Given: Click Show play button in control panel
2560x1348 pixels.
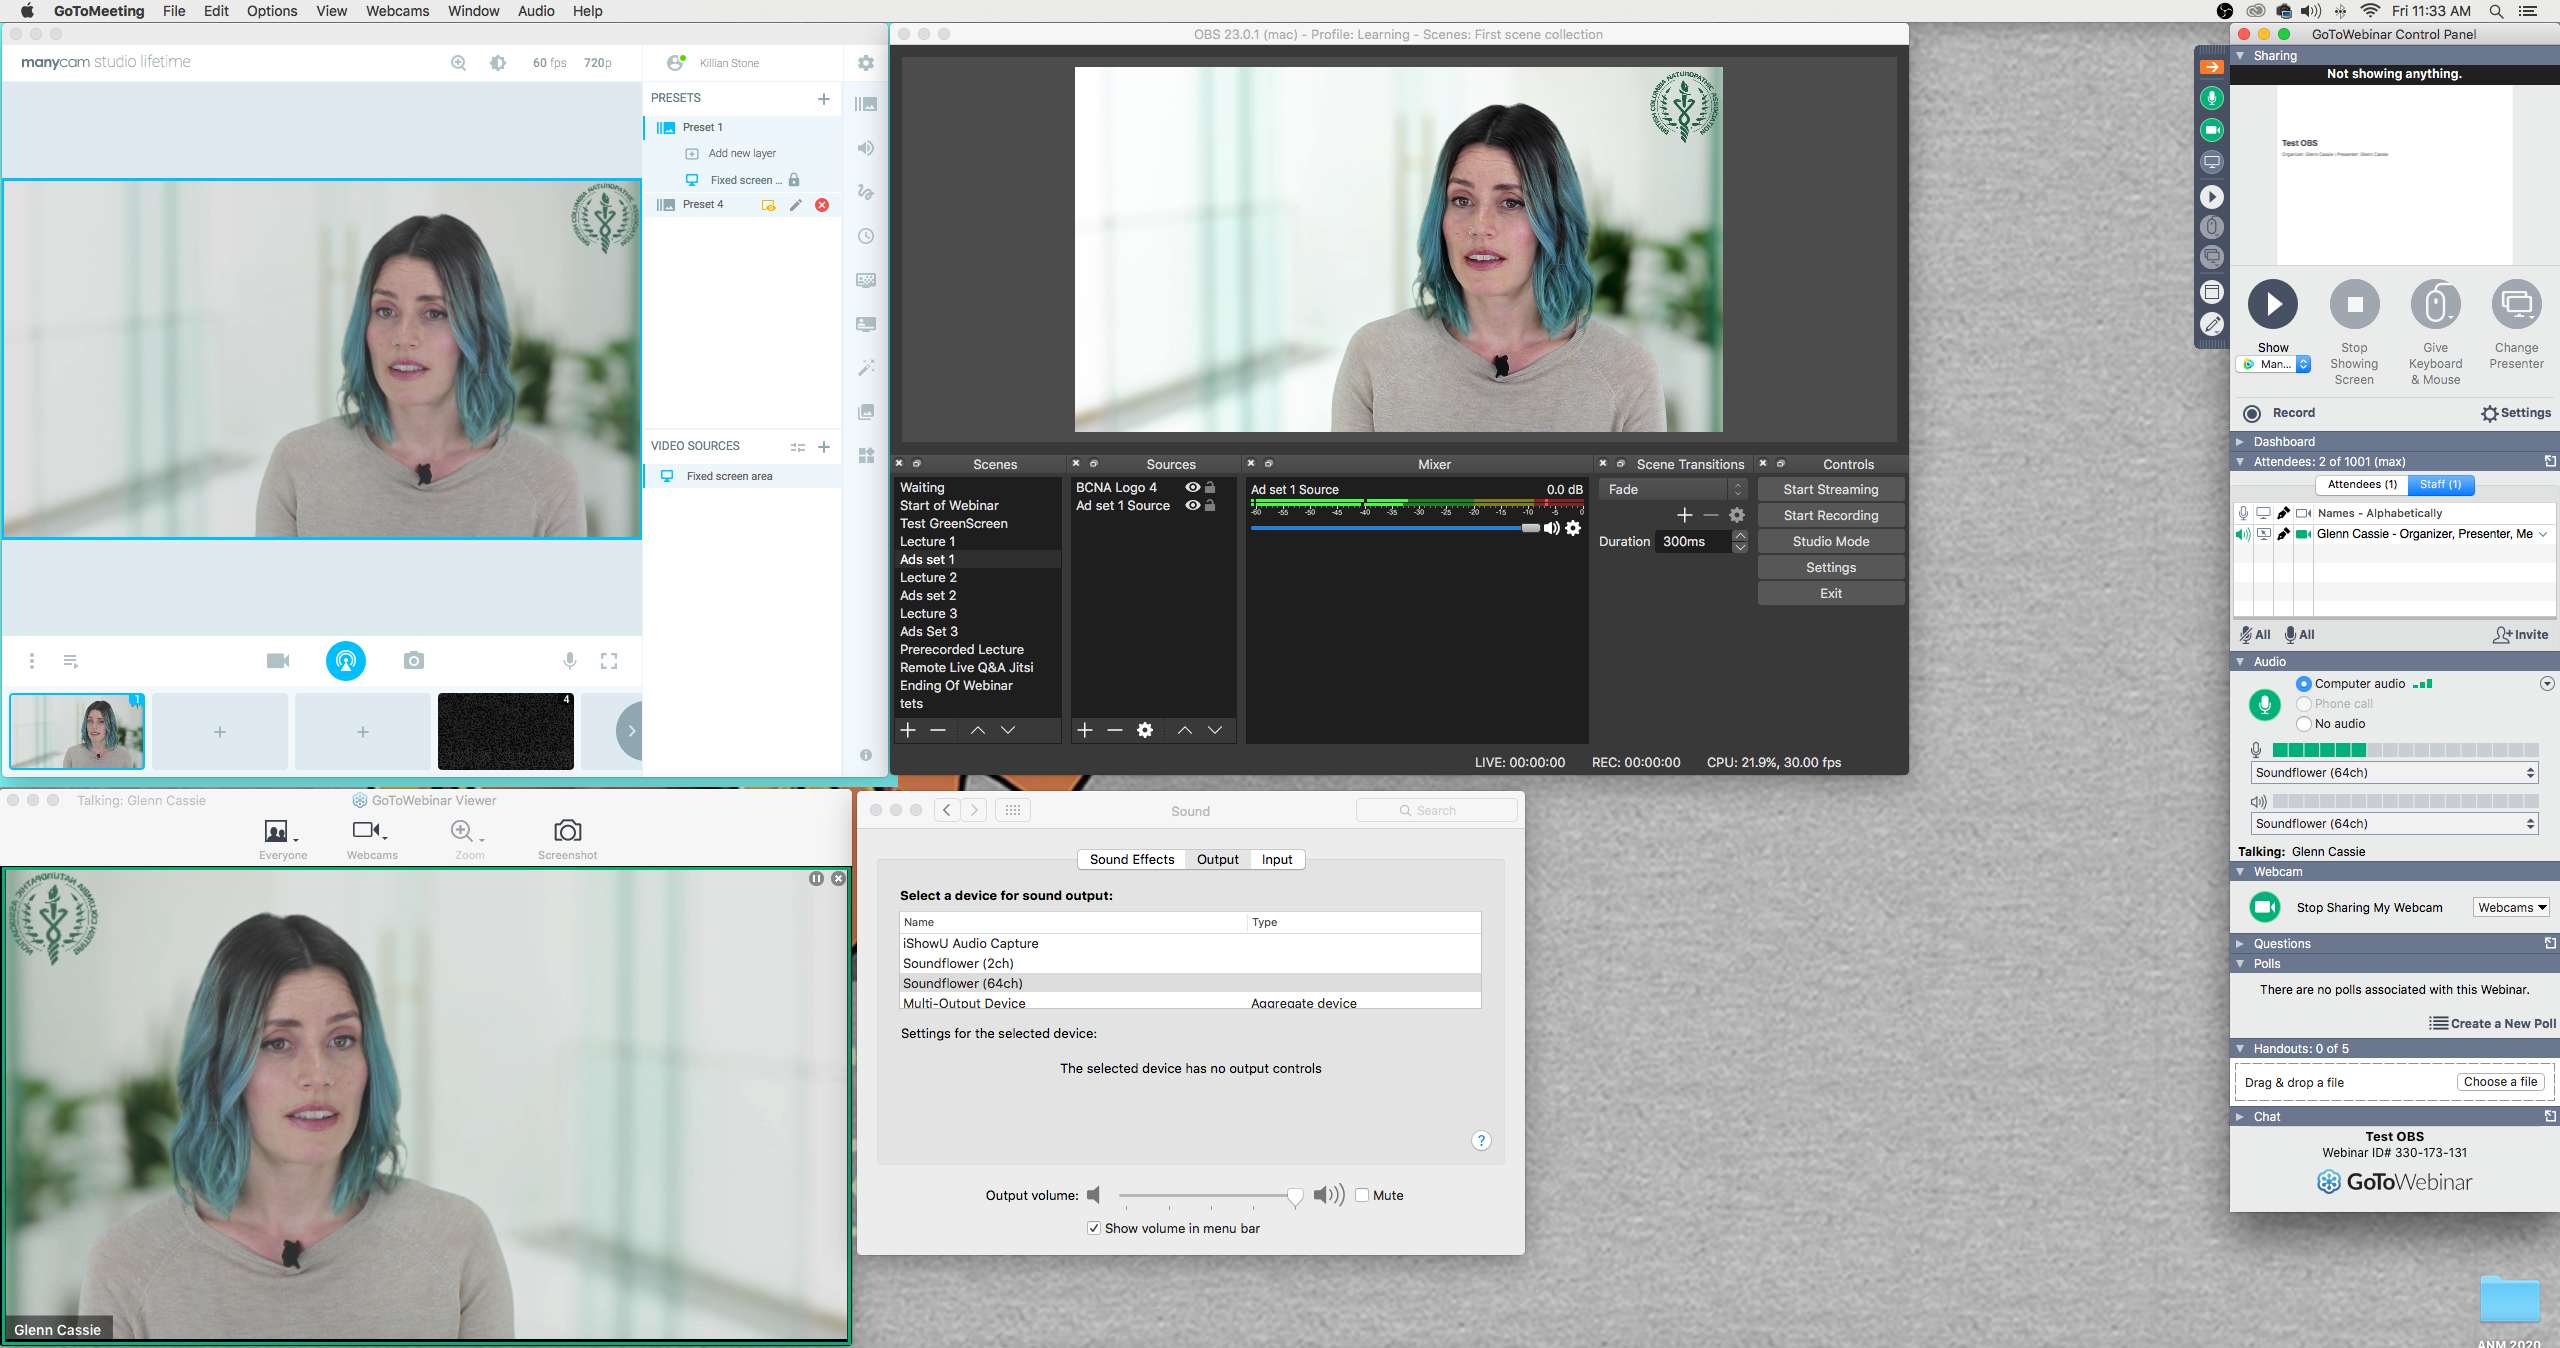Looking at the screenshot, I should (2273, 304).
